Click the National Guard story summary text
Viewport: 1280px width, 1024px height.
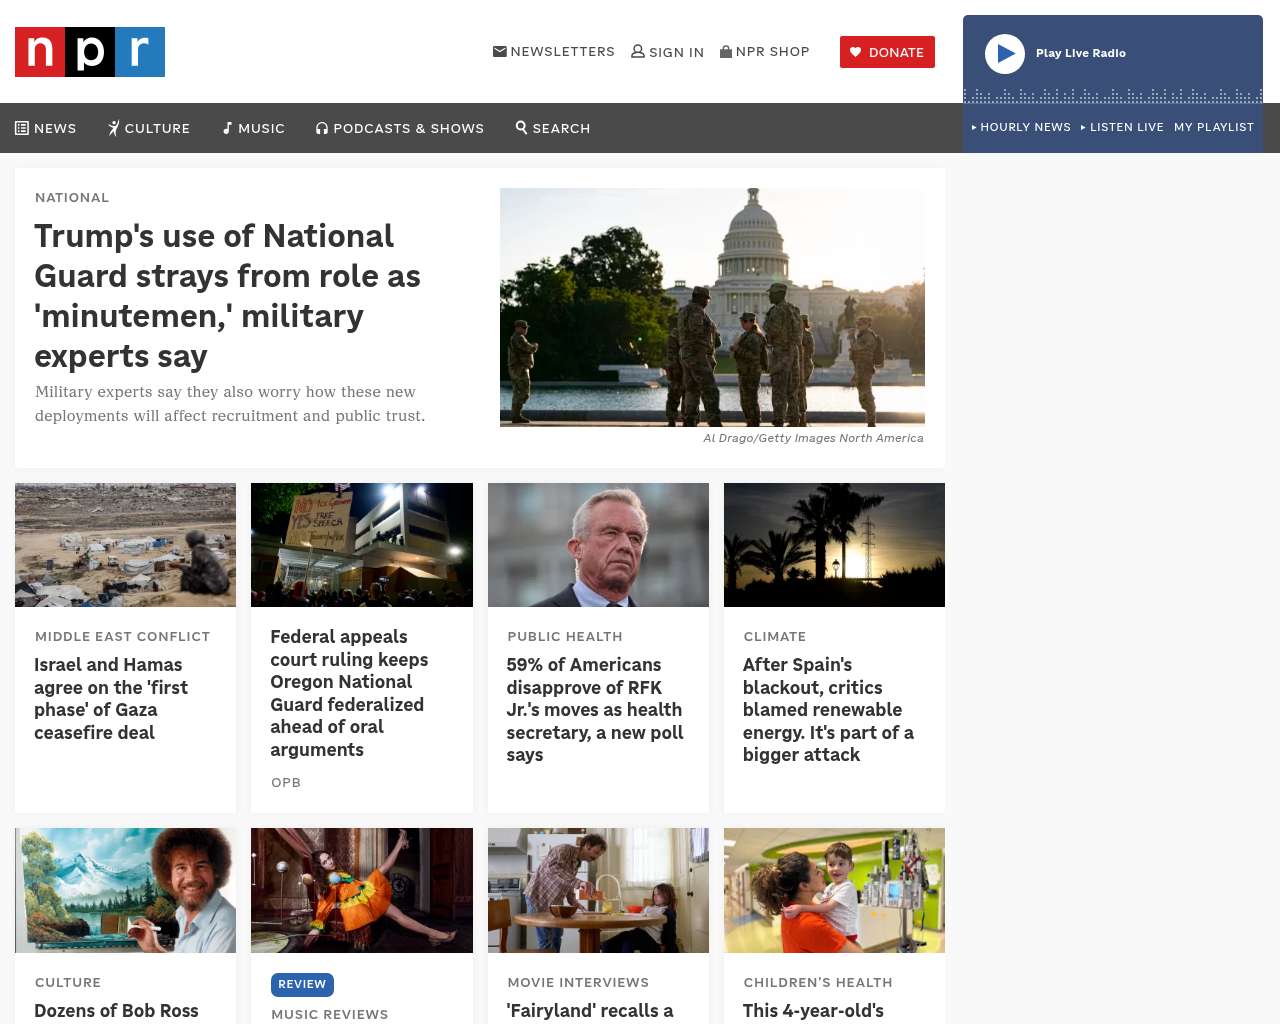point(230,404)
